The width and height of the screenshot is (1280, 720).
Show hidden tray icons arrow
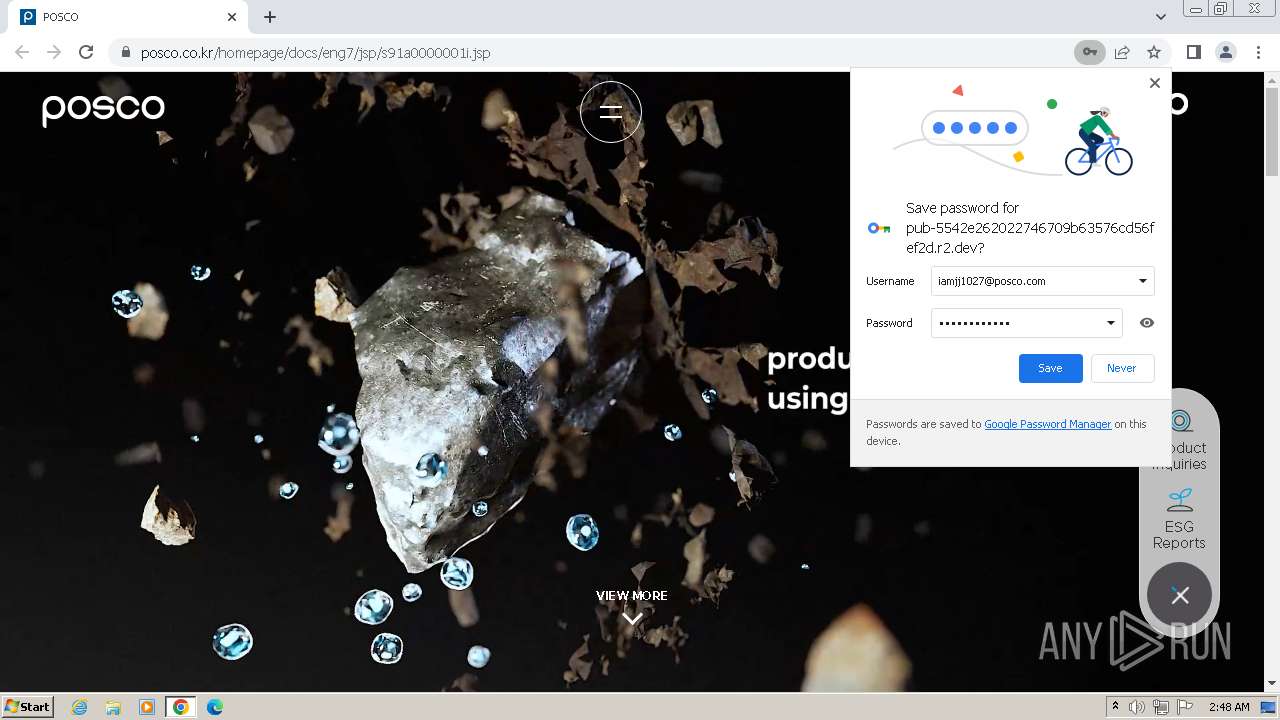pyautogui.click(x=1115, y=707)
